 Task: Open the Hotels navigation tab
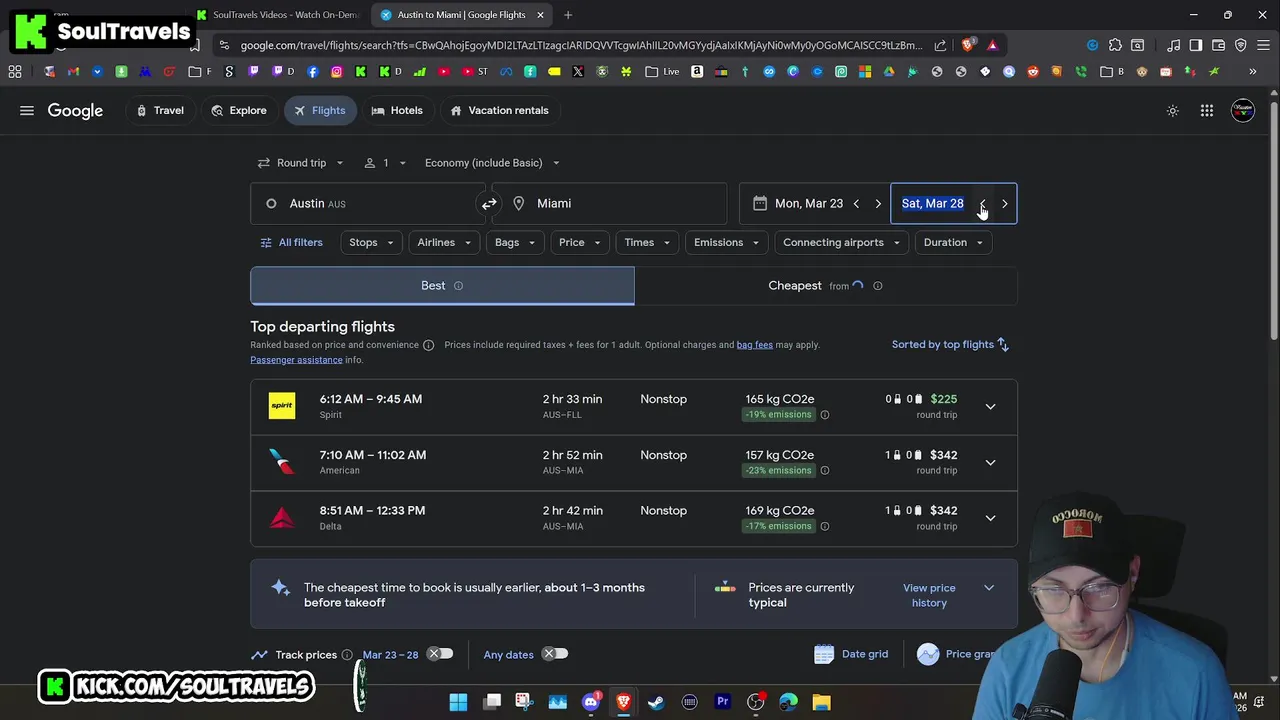(397, 111)
